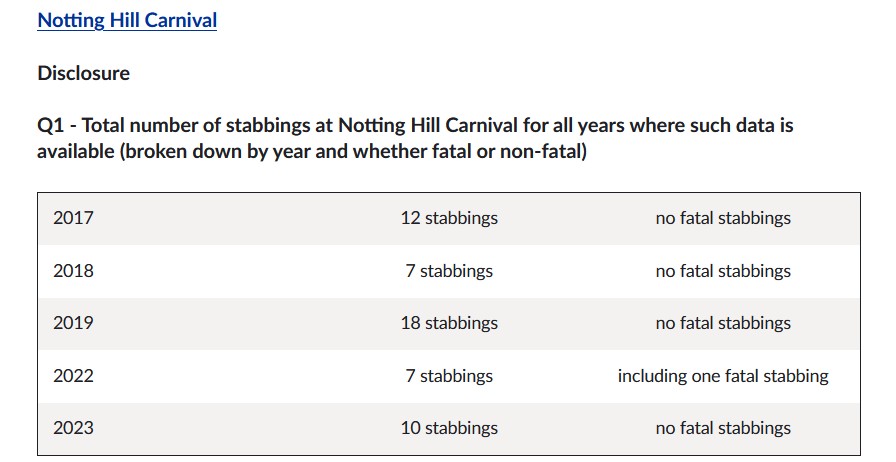This screenshot has height=462, width=896.
Task: Click the 12 stabbings cell
Action: pos(449,218)
